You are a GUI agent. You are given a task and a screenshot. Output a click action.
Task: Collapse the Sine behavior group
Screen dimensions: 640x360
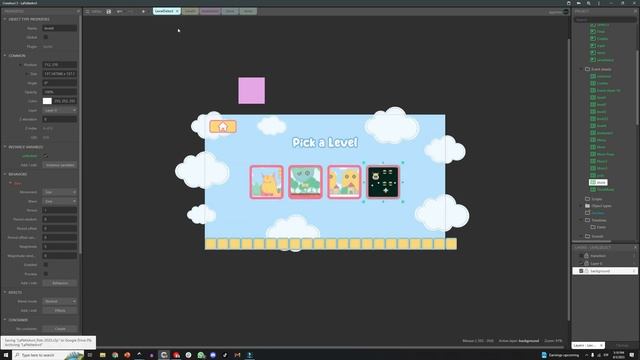tap(11, 183)
